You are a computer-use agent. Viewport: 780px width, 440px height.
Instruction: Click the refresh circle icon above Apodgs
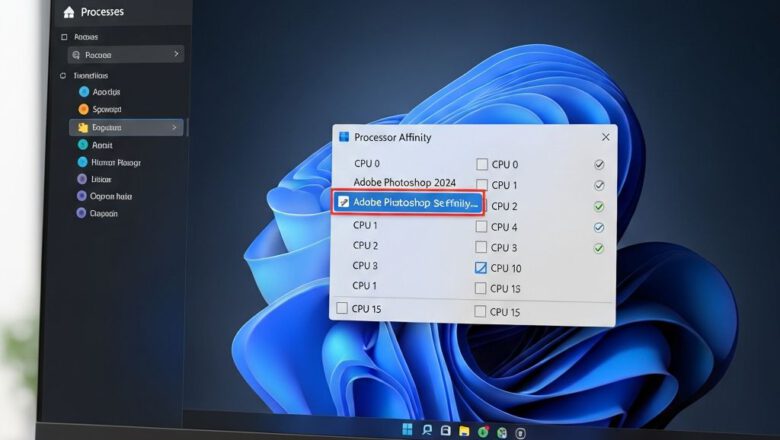pyautogui.click(x=63, y=76)
